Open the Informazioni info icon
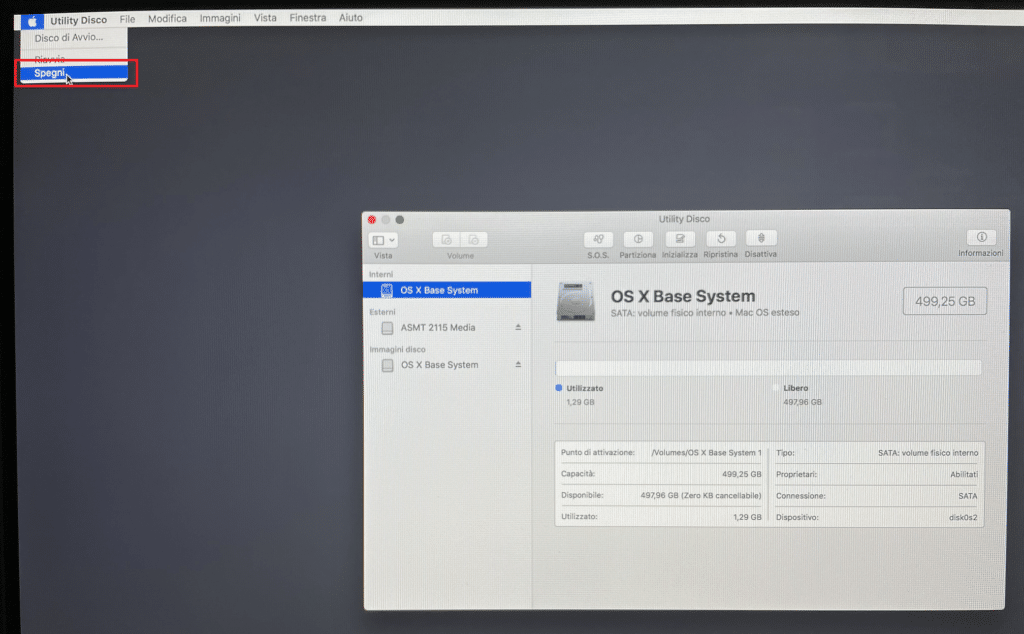The image size is (1024, 634). tap(981, 237)
